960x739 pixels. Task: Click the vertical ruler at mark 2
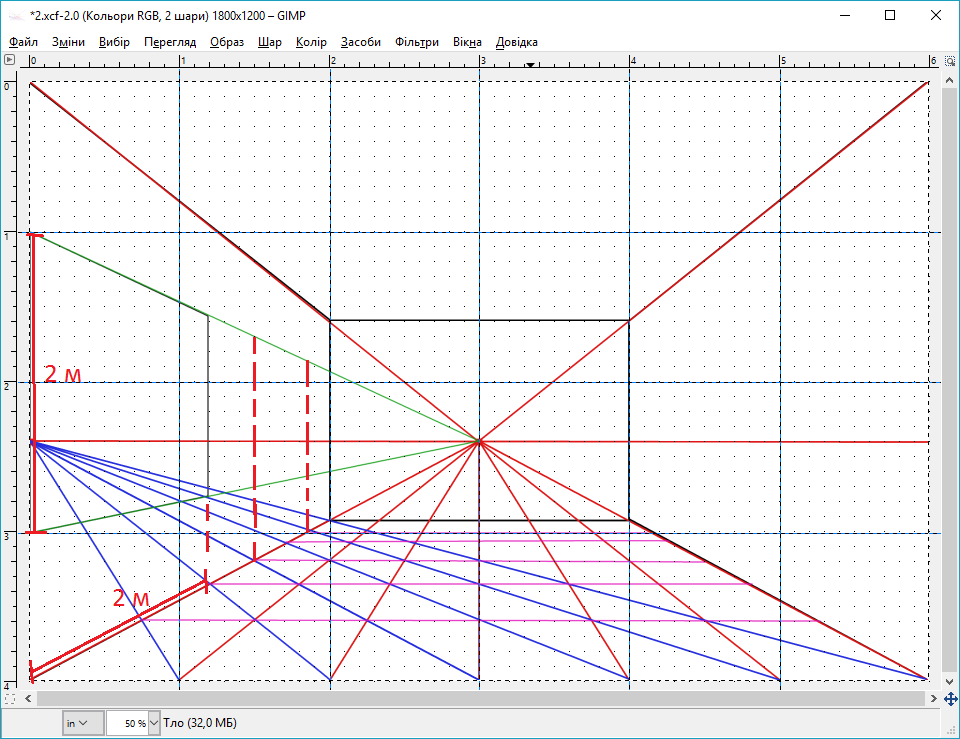coord(7,386)
